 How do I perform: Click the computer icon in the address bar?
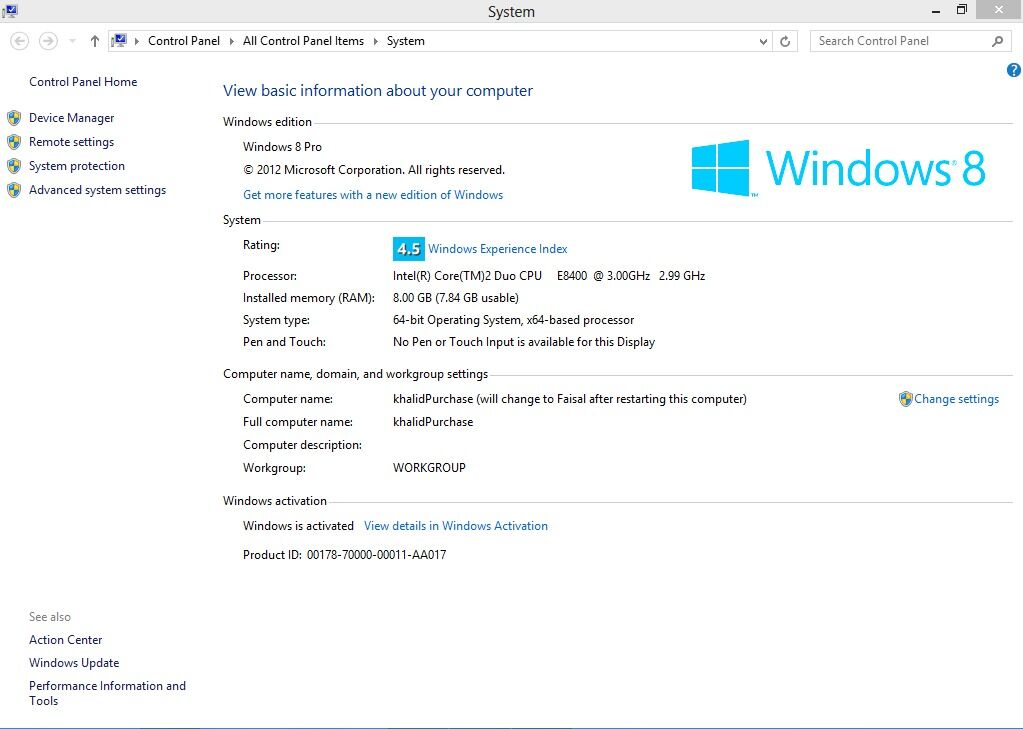pos(119,40)
